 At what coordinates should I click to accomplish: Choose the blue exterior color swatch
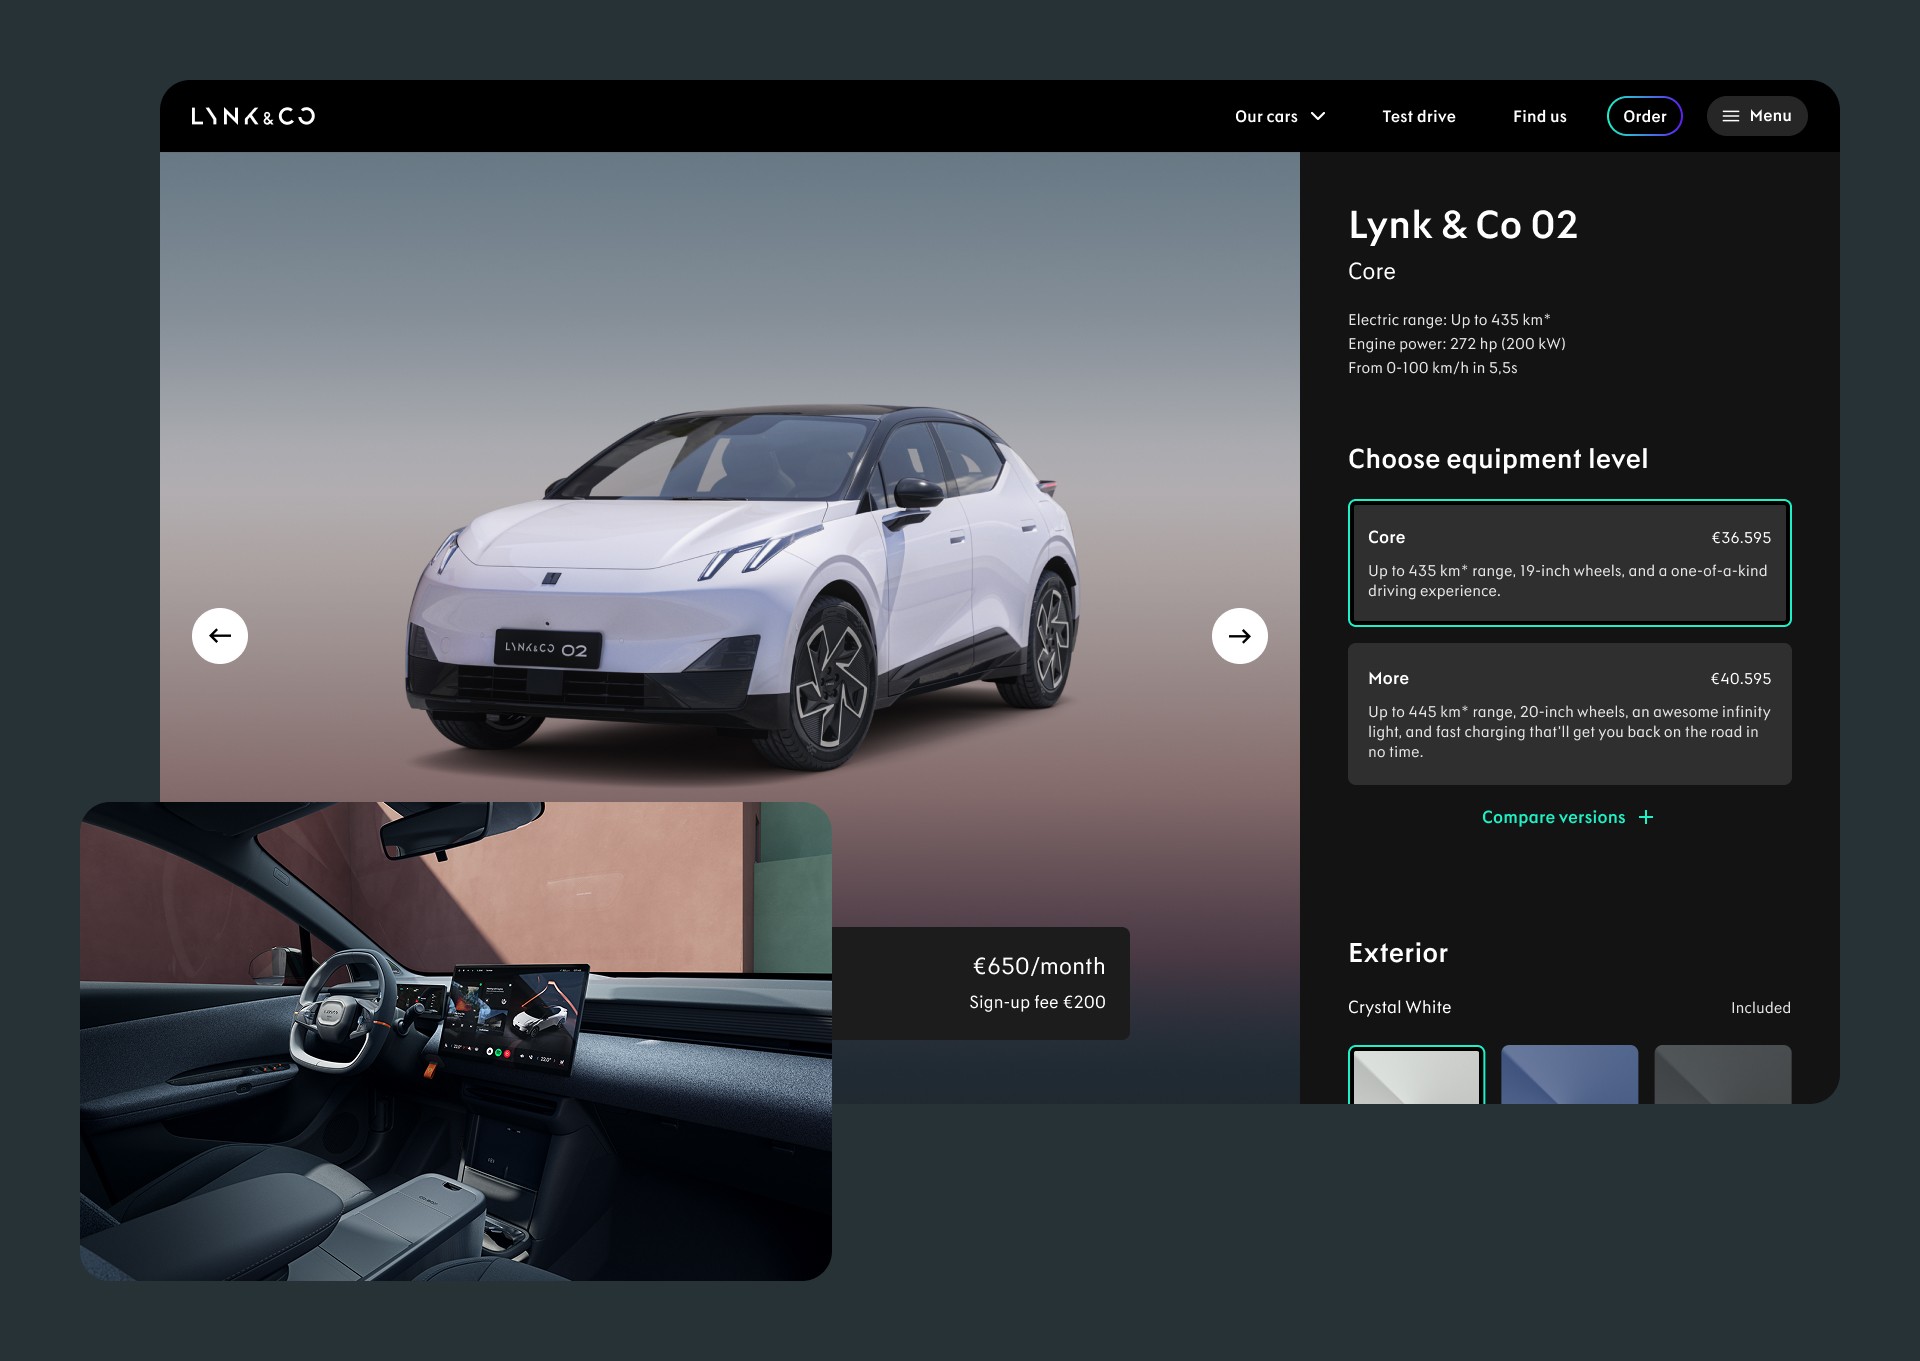(1569, 1075)
